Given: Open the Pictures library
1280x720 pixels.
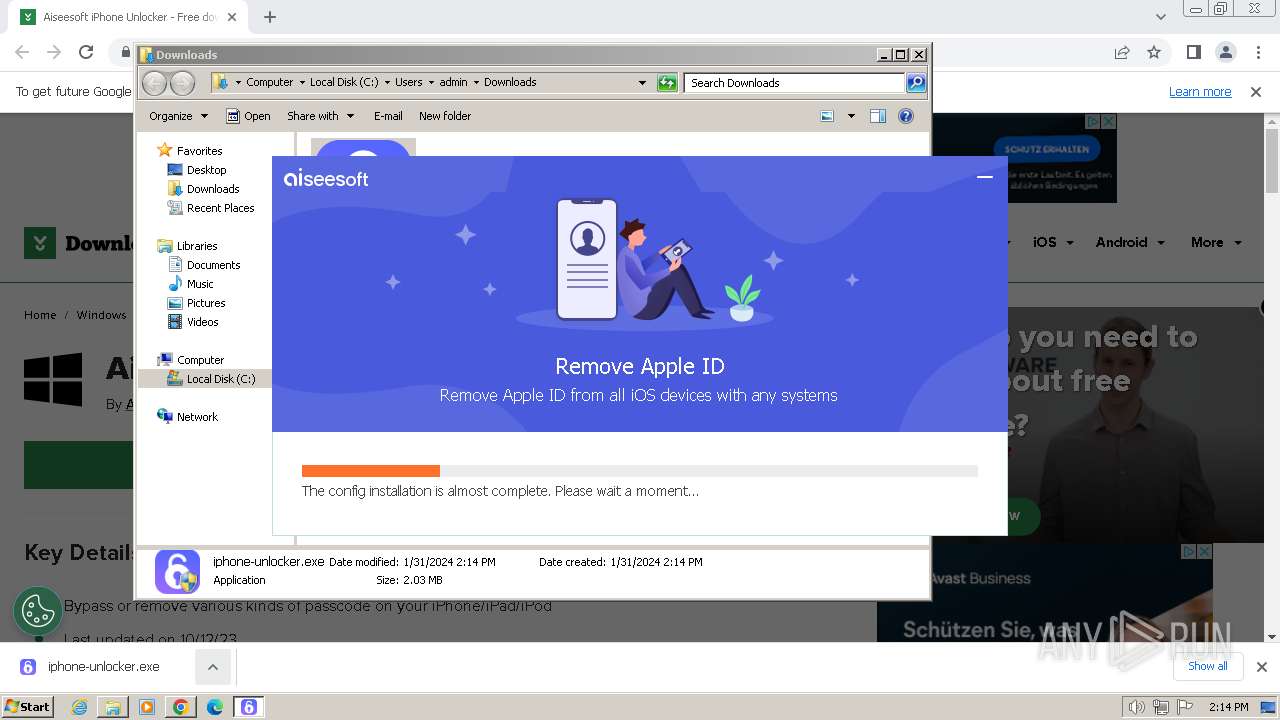Looking at the screenshot, I should point(206,303).
